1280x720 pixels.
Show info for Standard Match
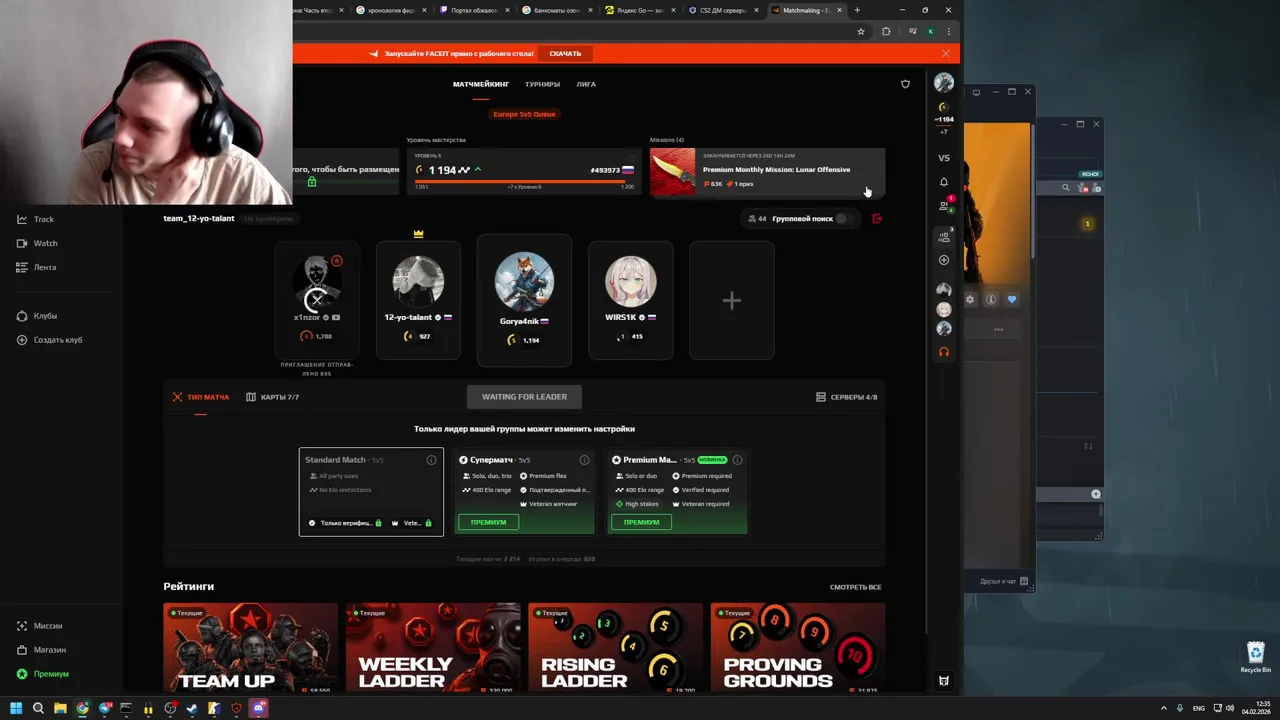(431, 460)
